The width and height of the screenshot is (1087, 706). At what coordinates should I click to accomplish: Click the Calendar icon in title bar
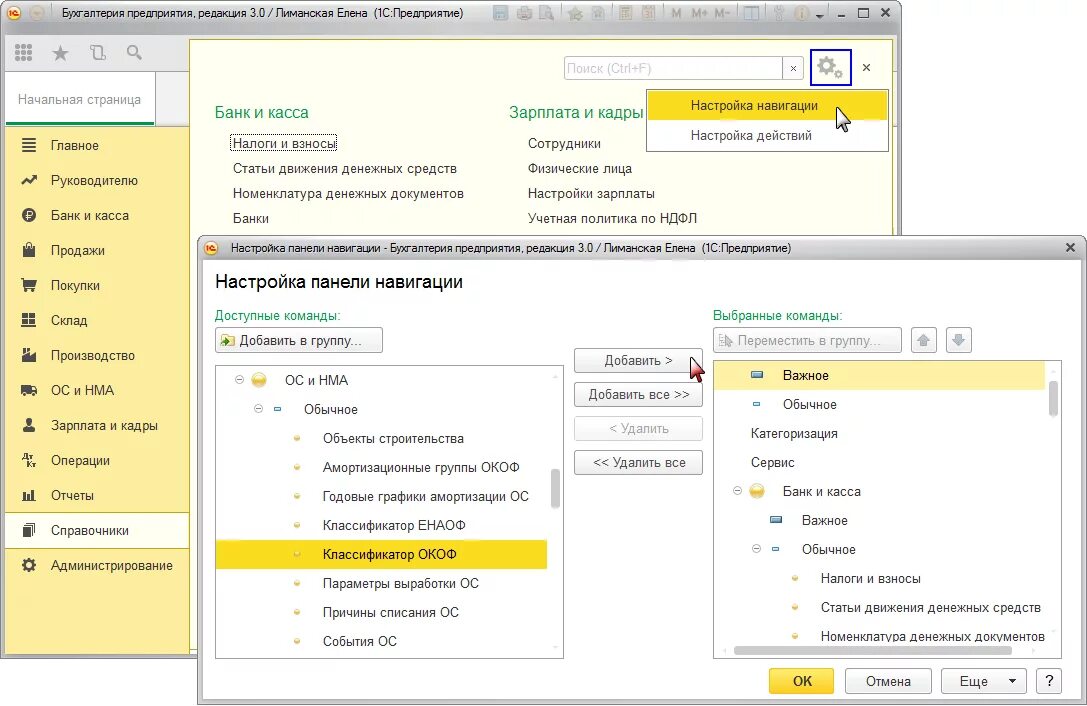[647, 13]
